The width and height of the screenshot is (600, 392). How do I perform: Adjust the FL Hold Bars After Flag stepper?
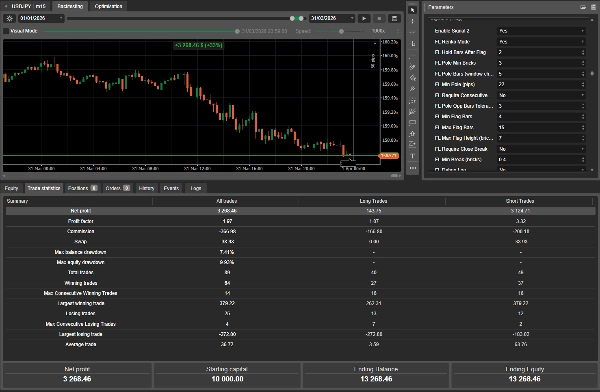(x=583, y=52)
